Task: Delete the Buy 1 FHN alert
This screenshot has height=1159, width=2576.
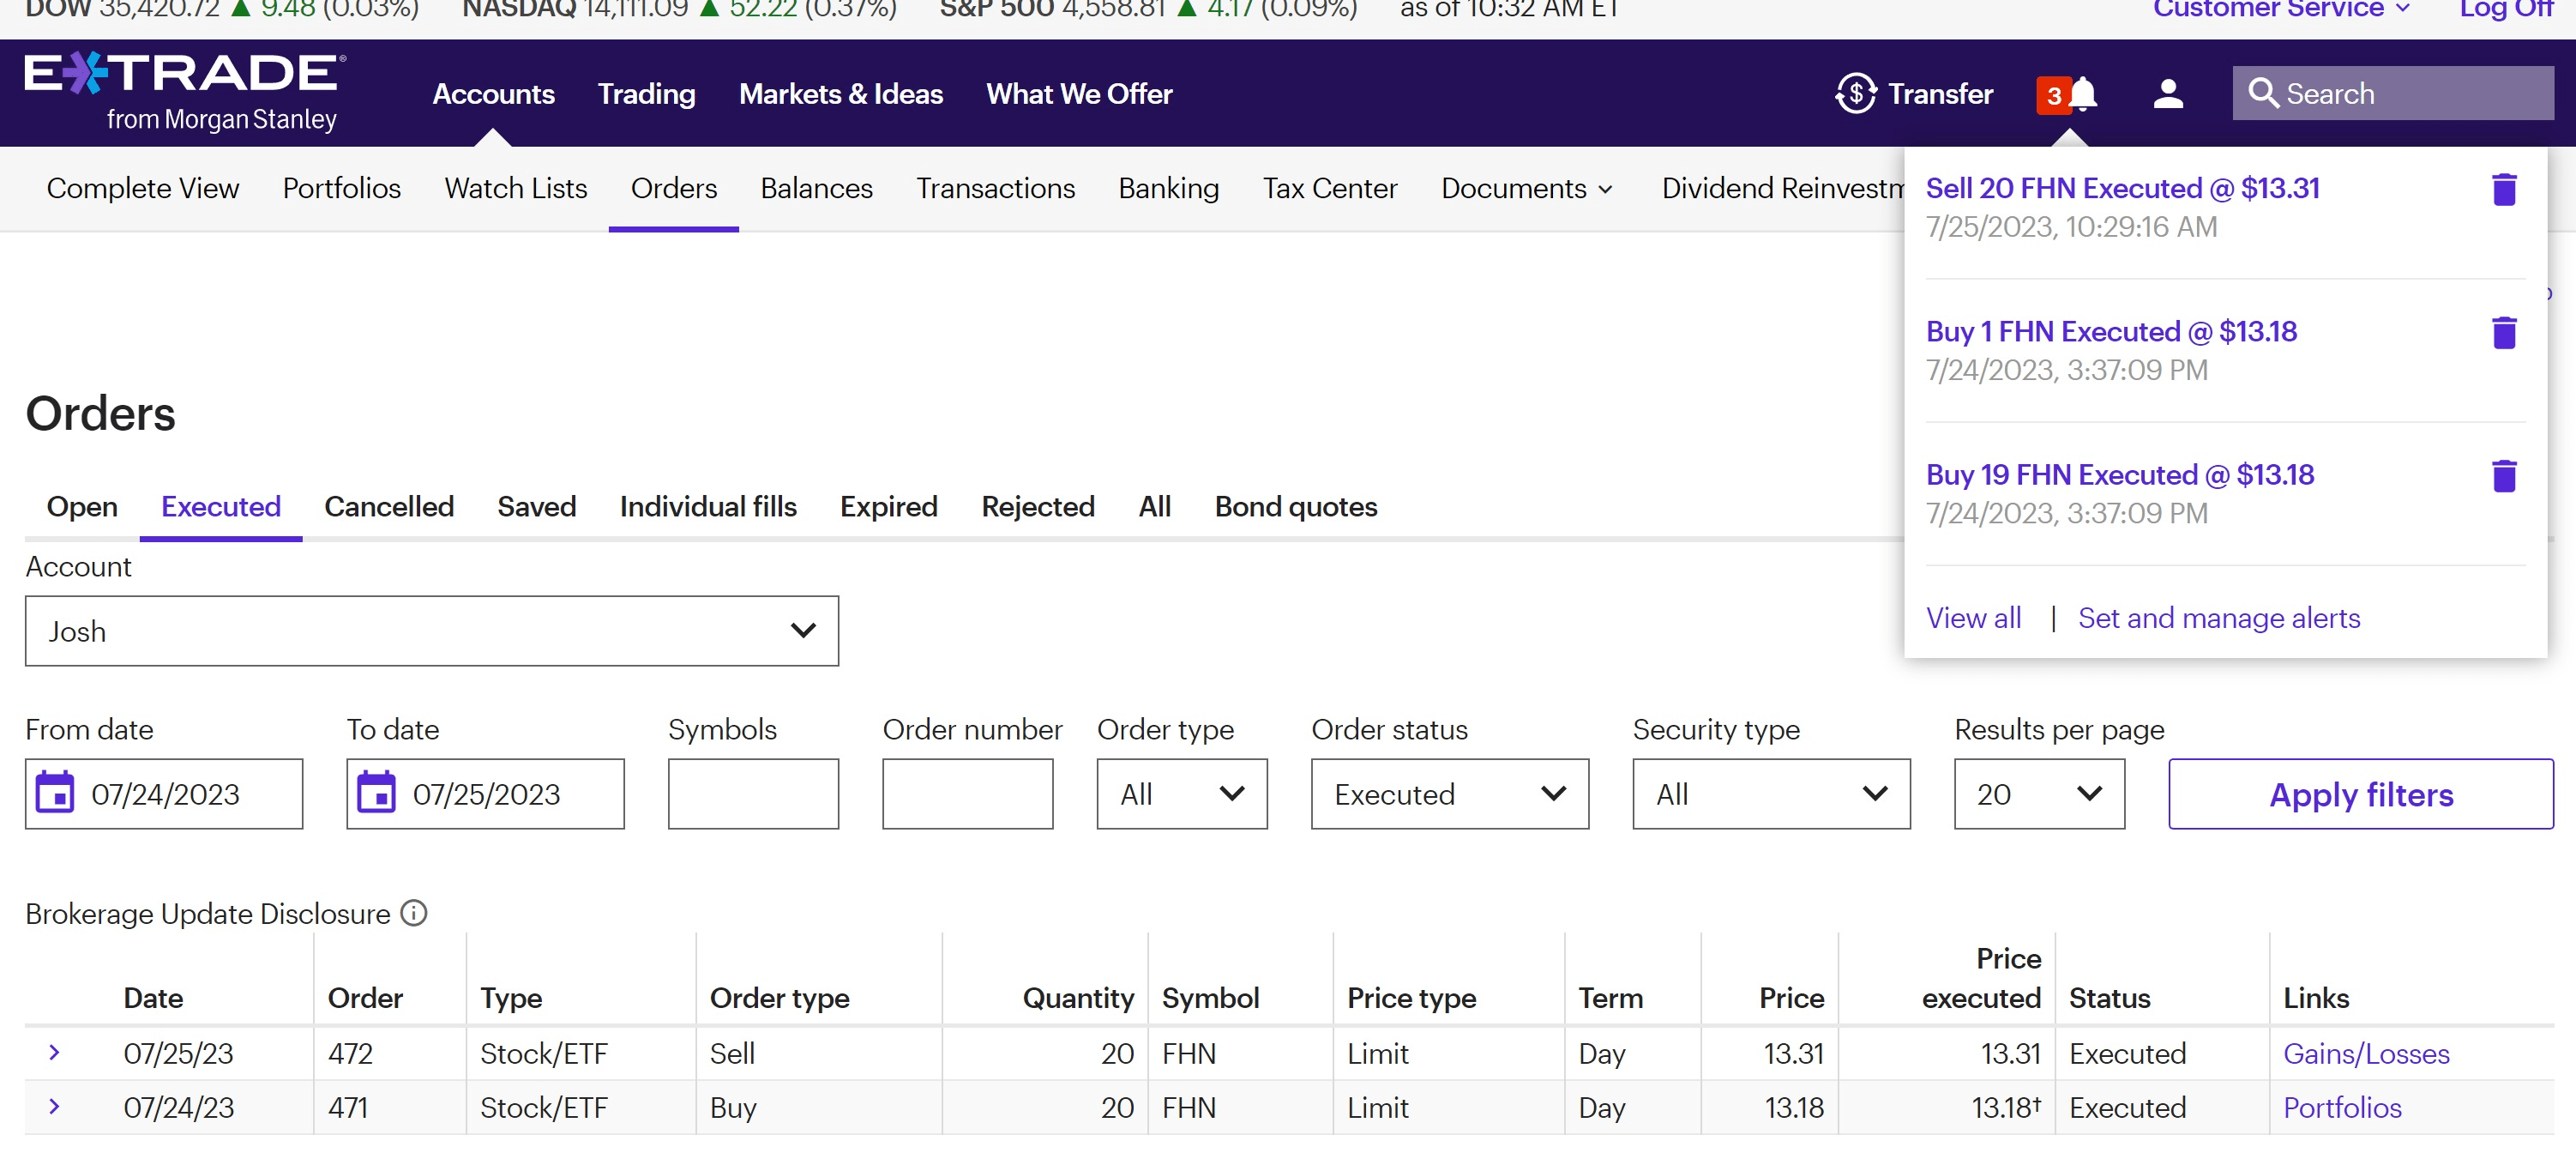Action: 2503,332
